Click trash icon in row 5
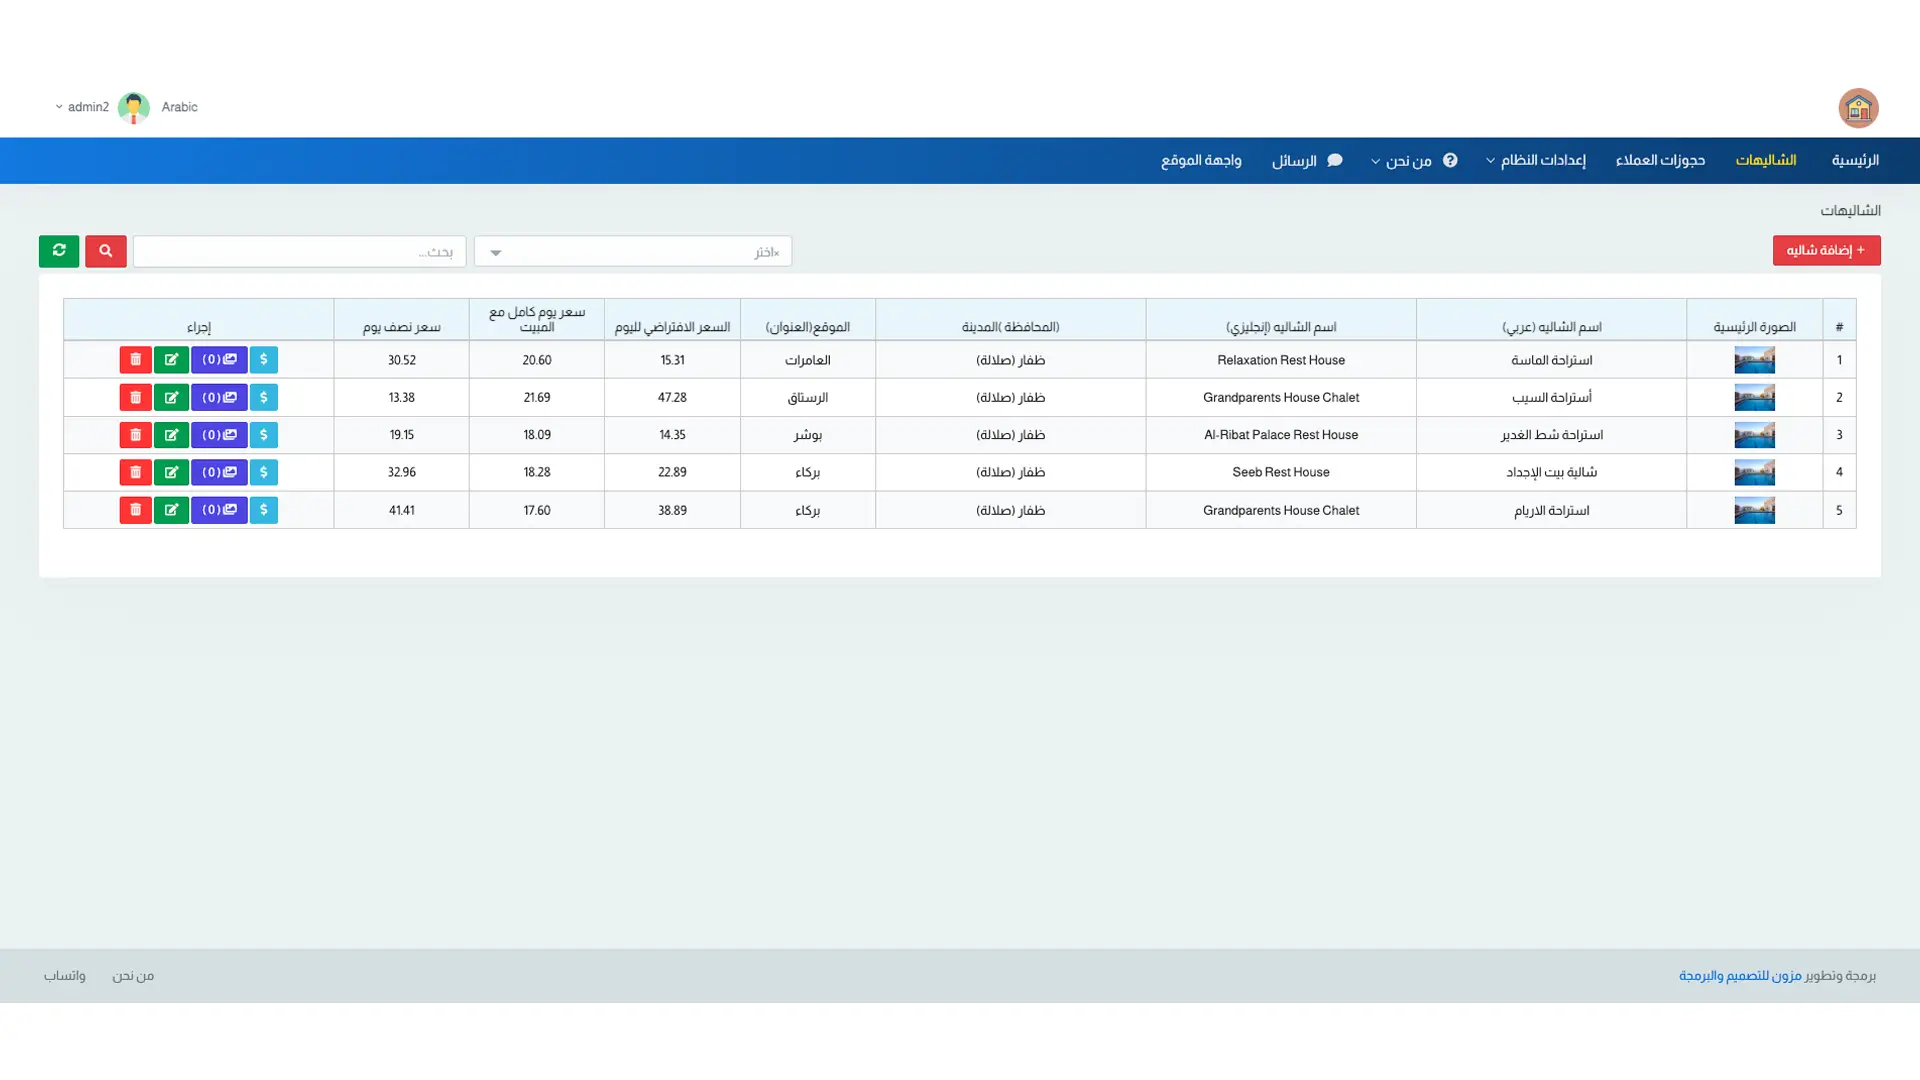 (135, 510)
